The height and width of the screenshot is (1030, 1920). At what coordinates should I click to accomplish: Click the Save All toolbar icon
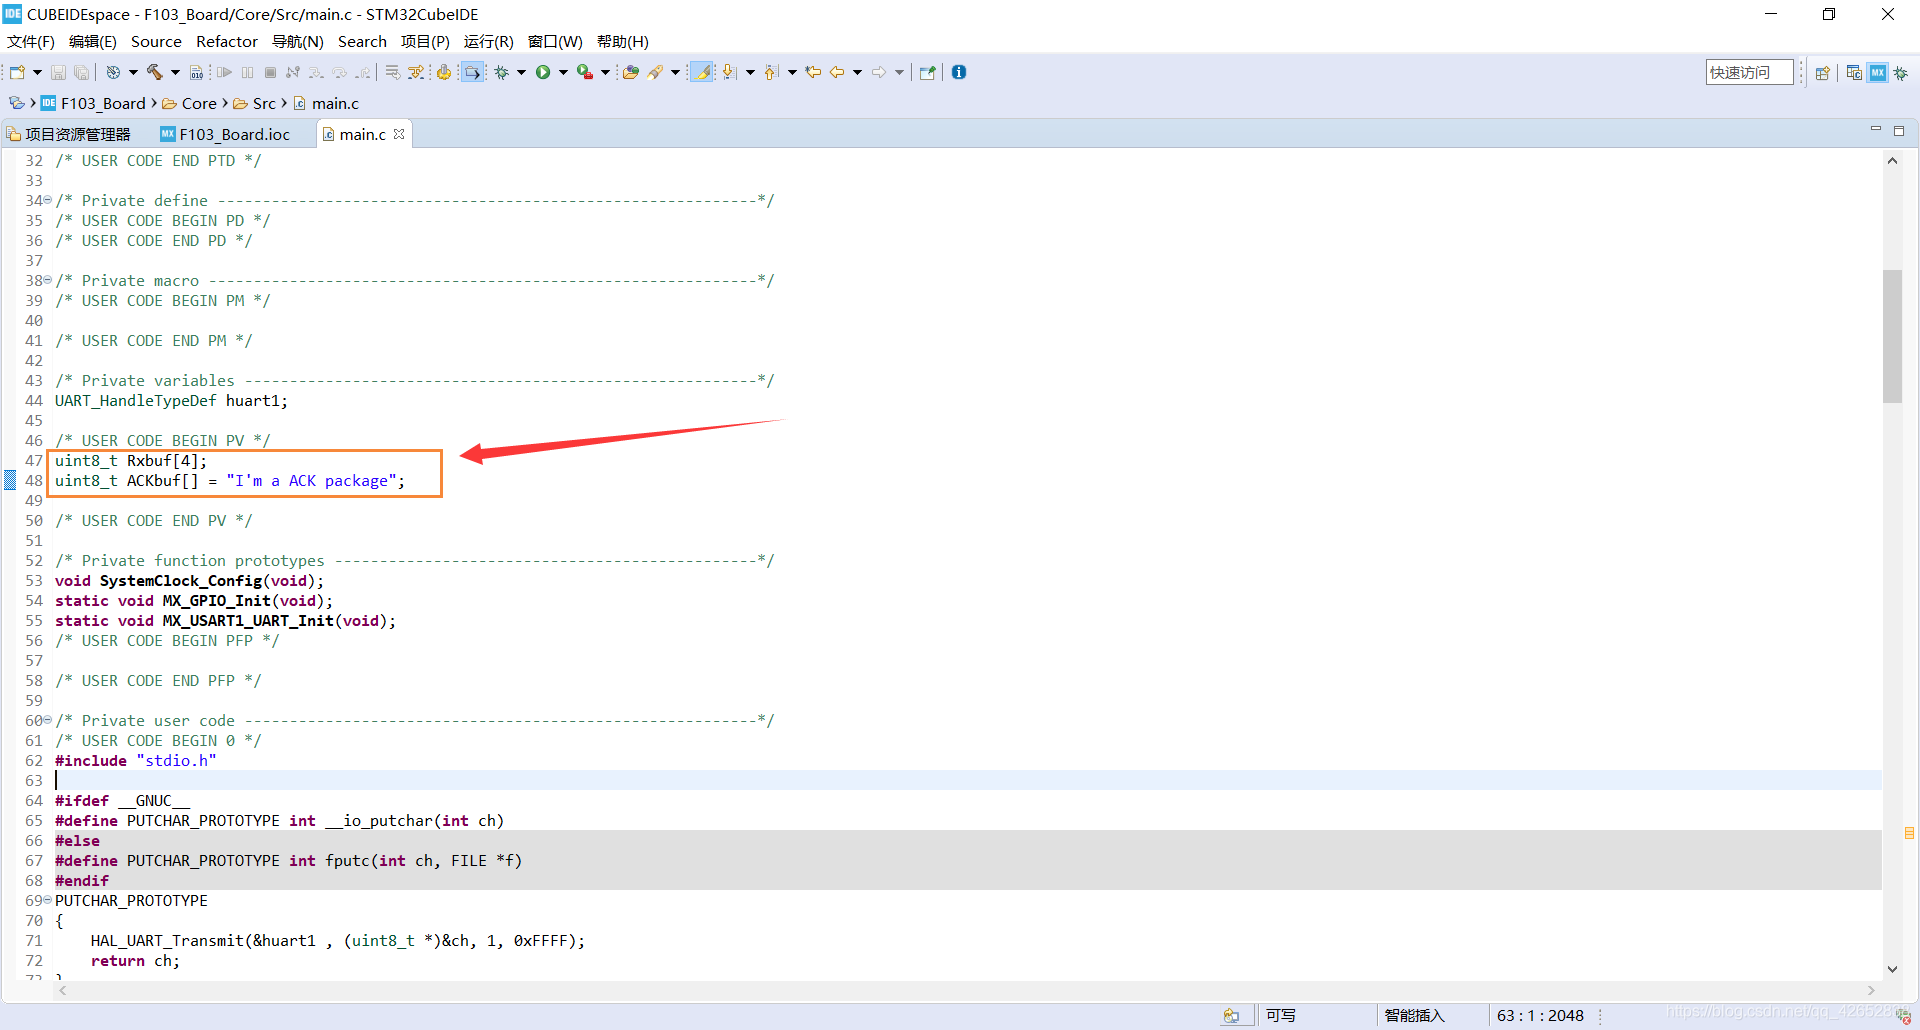point(82,72)
